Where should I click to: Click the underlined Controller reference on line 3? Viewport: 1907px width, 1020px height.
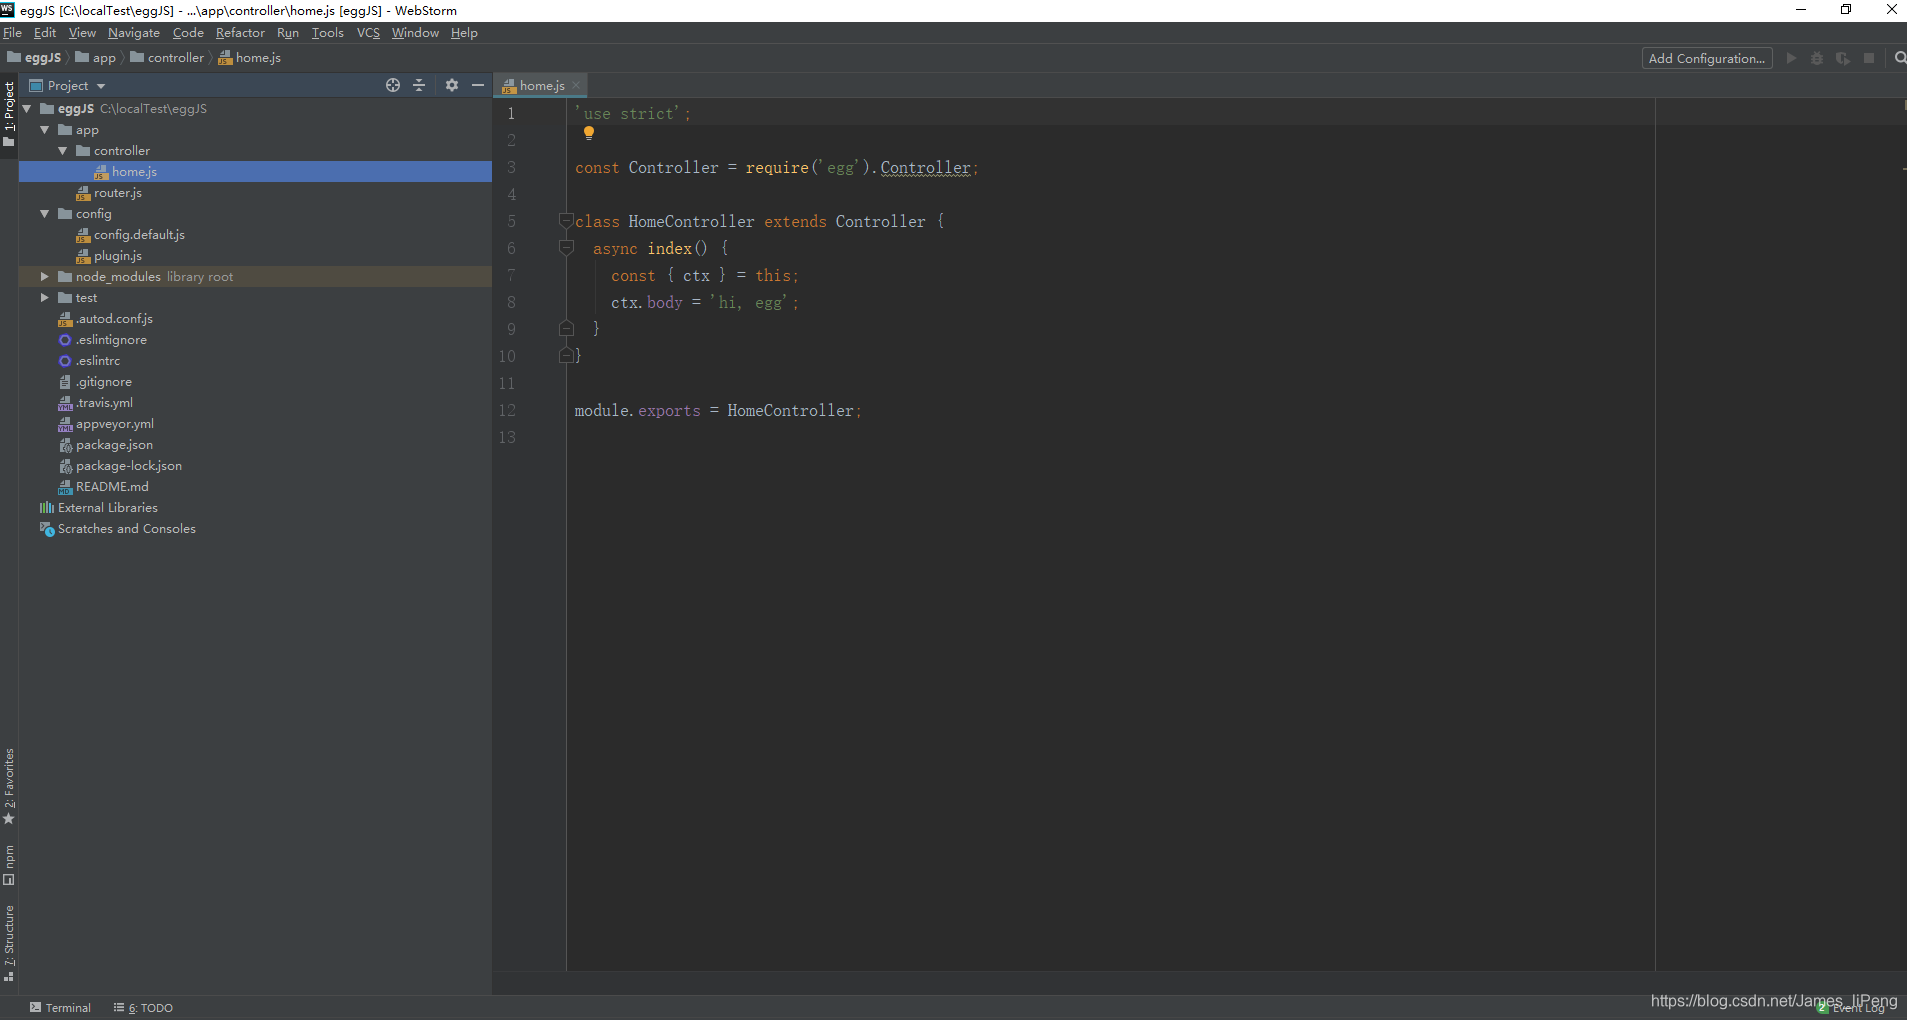(x=925, y=168)
